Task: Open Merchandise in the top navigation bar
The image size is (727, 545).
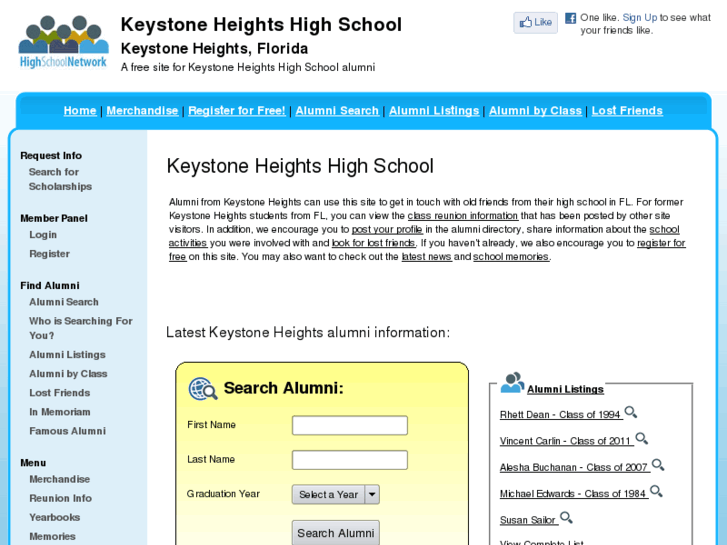Action: pyautogui.click(x=142, y=111)
